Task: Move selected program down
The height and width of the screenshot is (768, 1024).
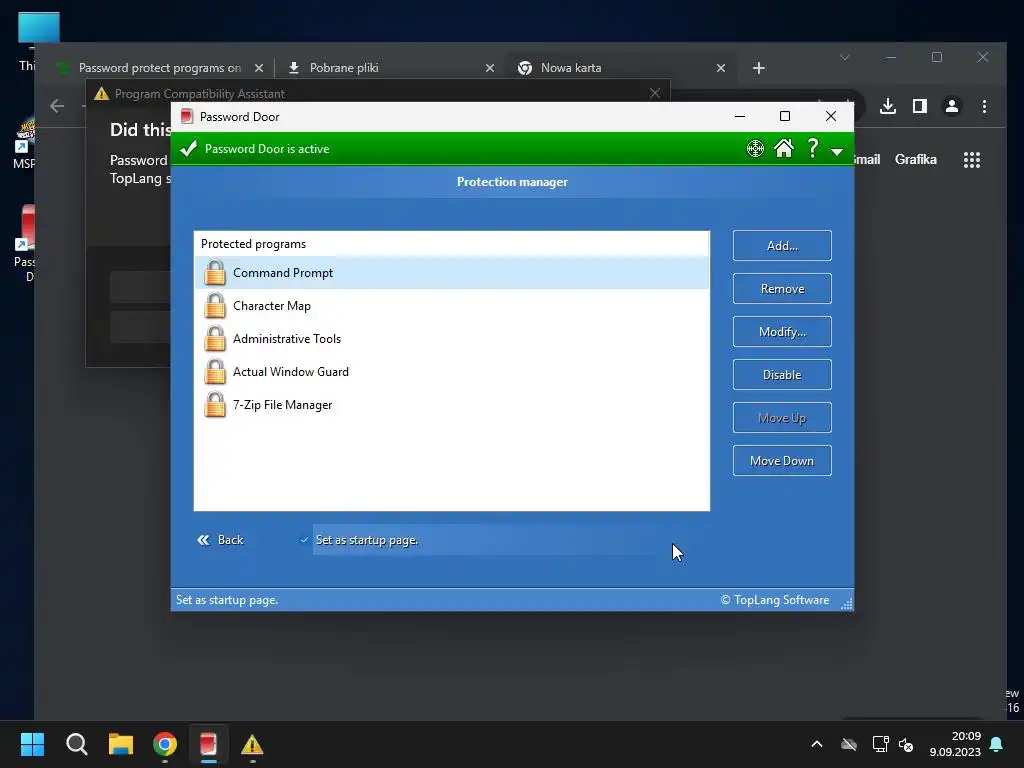Action: (782, 461)
